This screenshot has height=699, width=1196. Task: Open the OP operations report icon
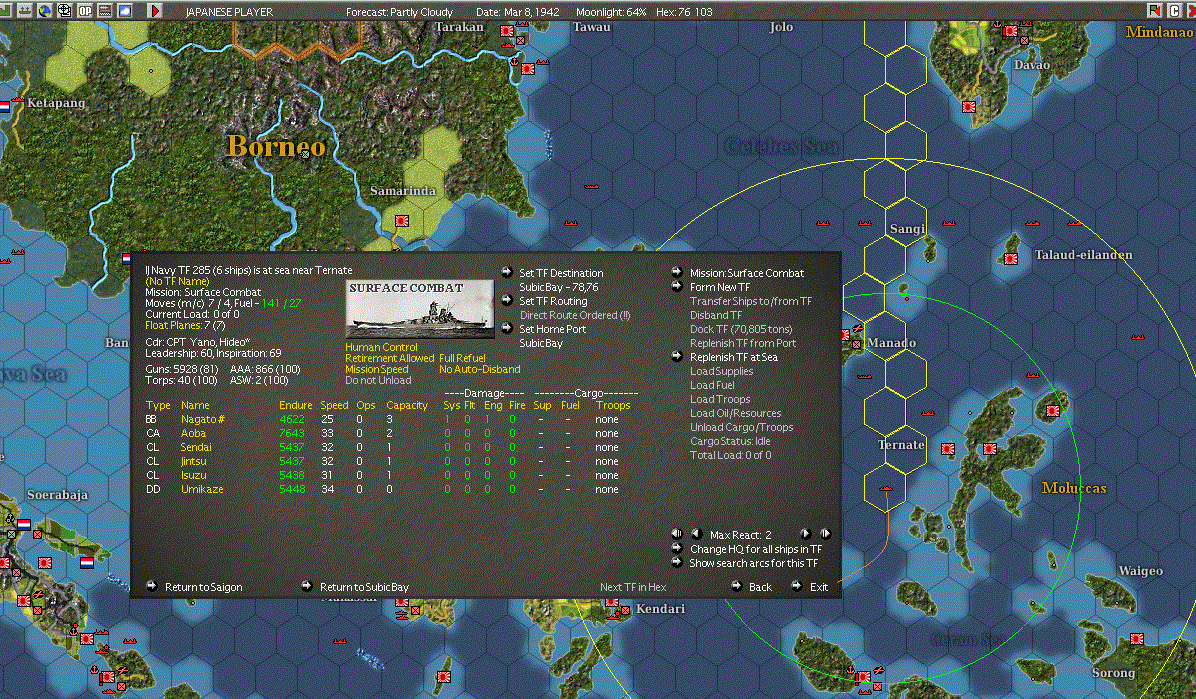(x=85, y=11)
